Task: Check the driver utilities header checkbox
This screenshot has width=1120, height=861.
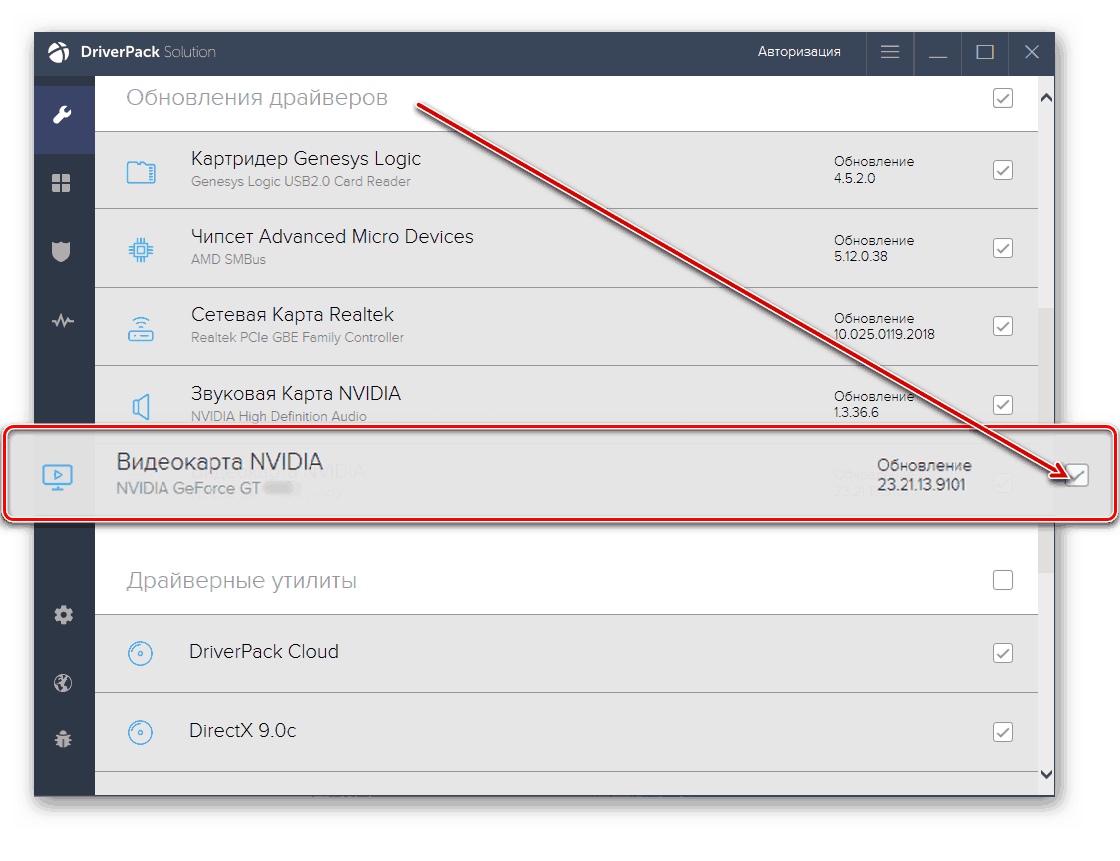Action: click(x=1003, y=579)
